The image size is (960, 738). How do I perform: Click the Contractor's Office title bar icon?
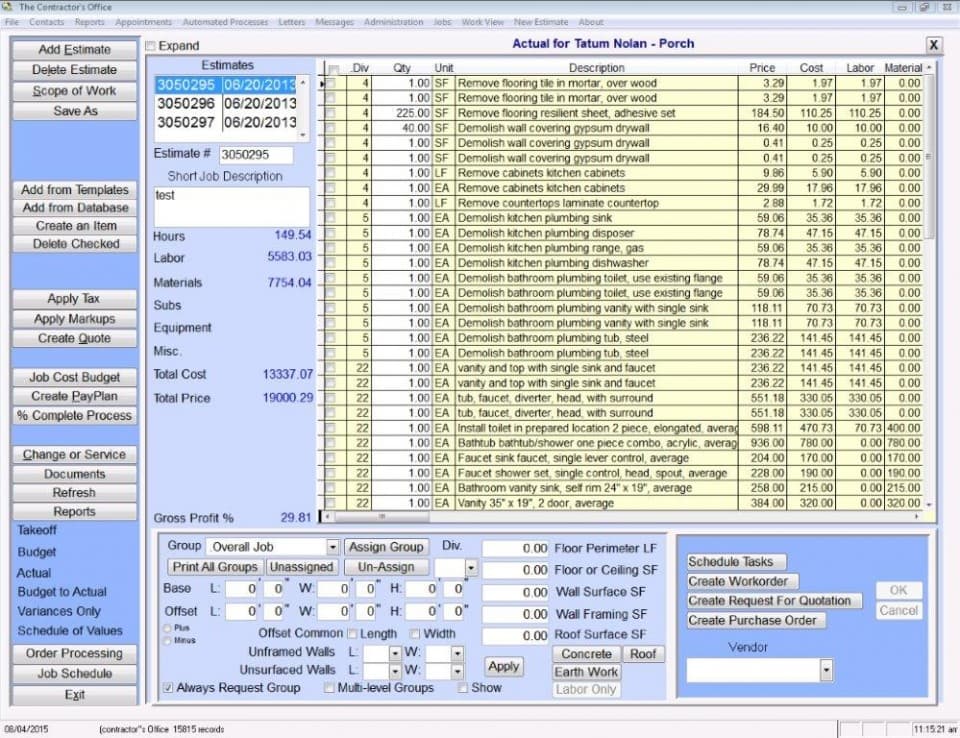pos(7,7)
